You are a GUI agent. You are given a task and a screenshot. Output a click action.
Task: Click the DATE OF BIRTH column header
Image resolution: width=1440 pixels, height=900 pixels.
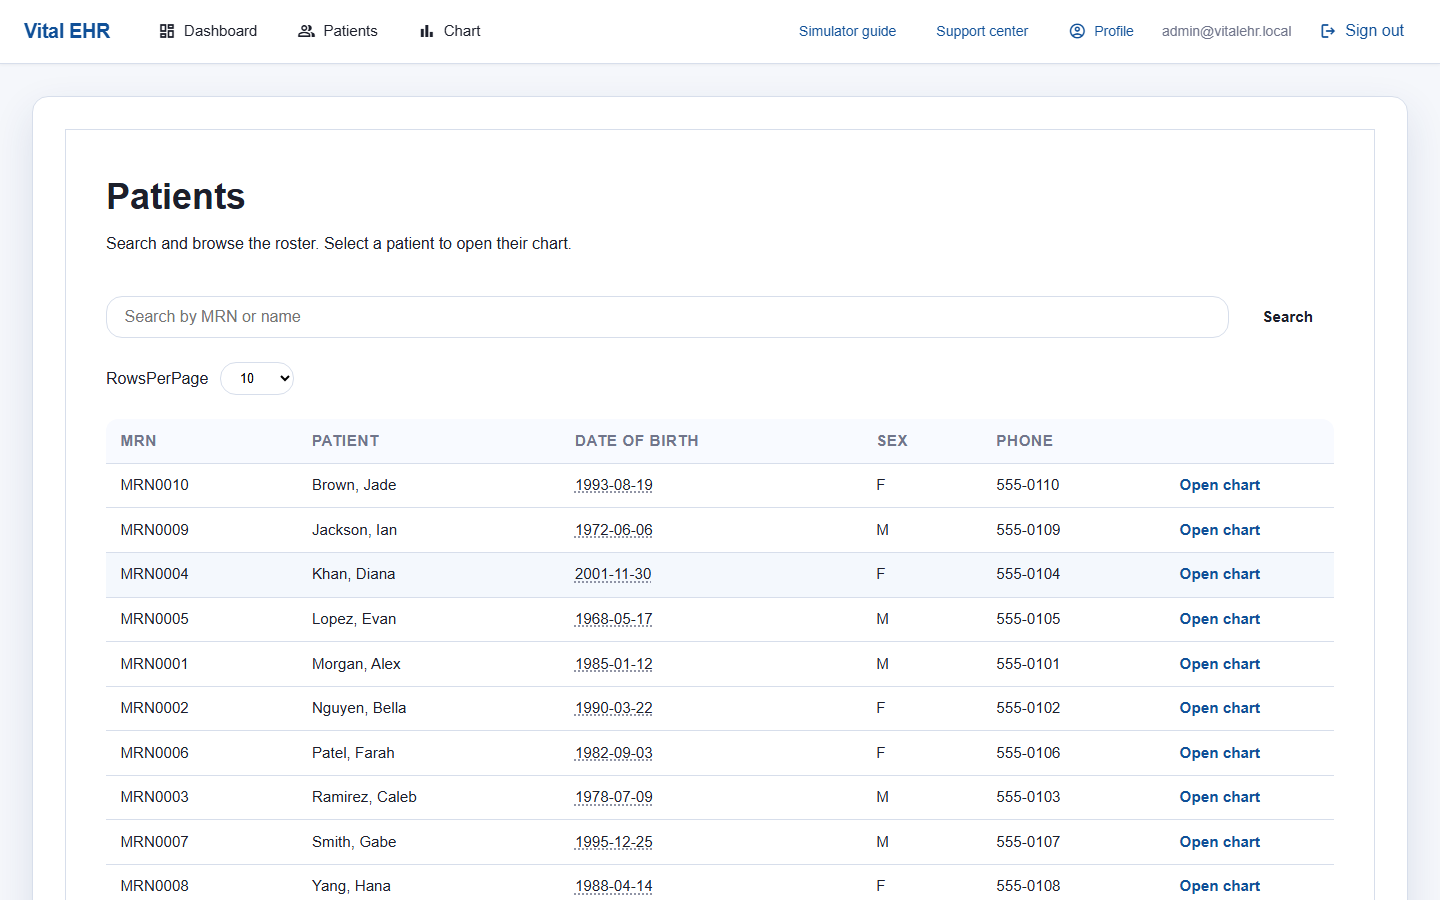[637, 440]
